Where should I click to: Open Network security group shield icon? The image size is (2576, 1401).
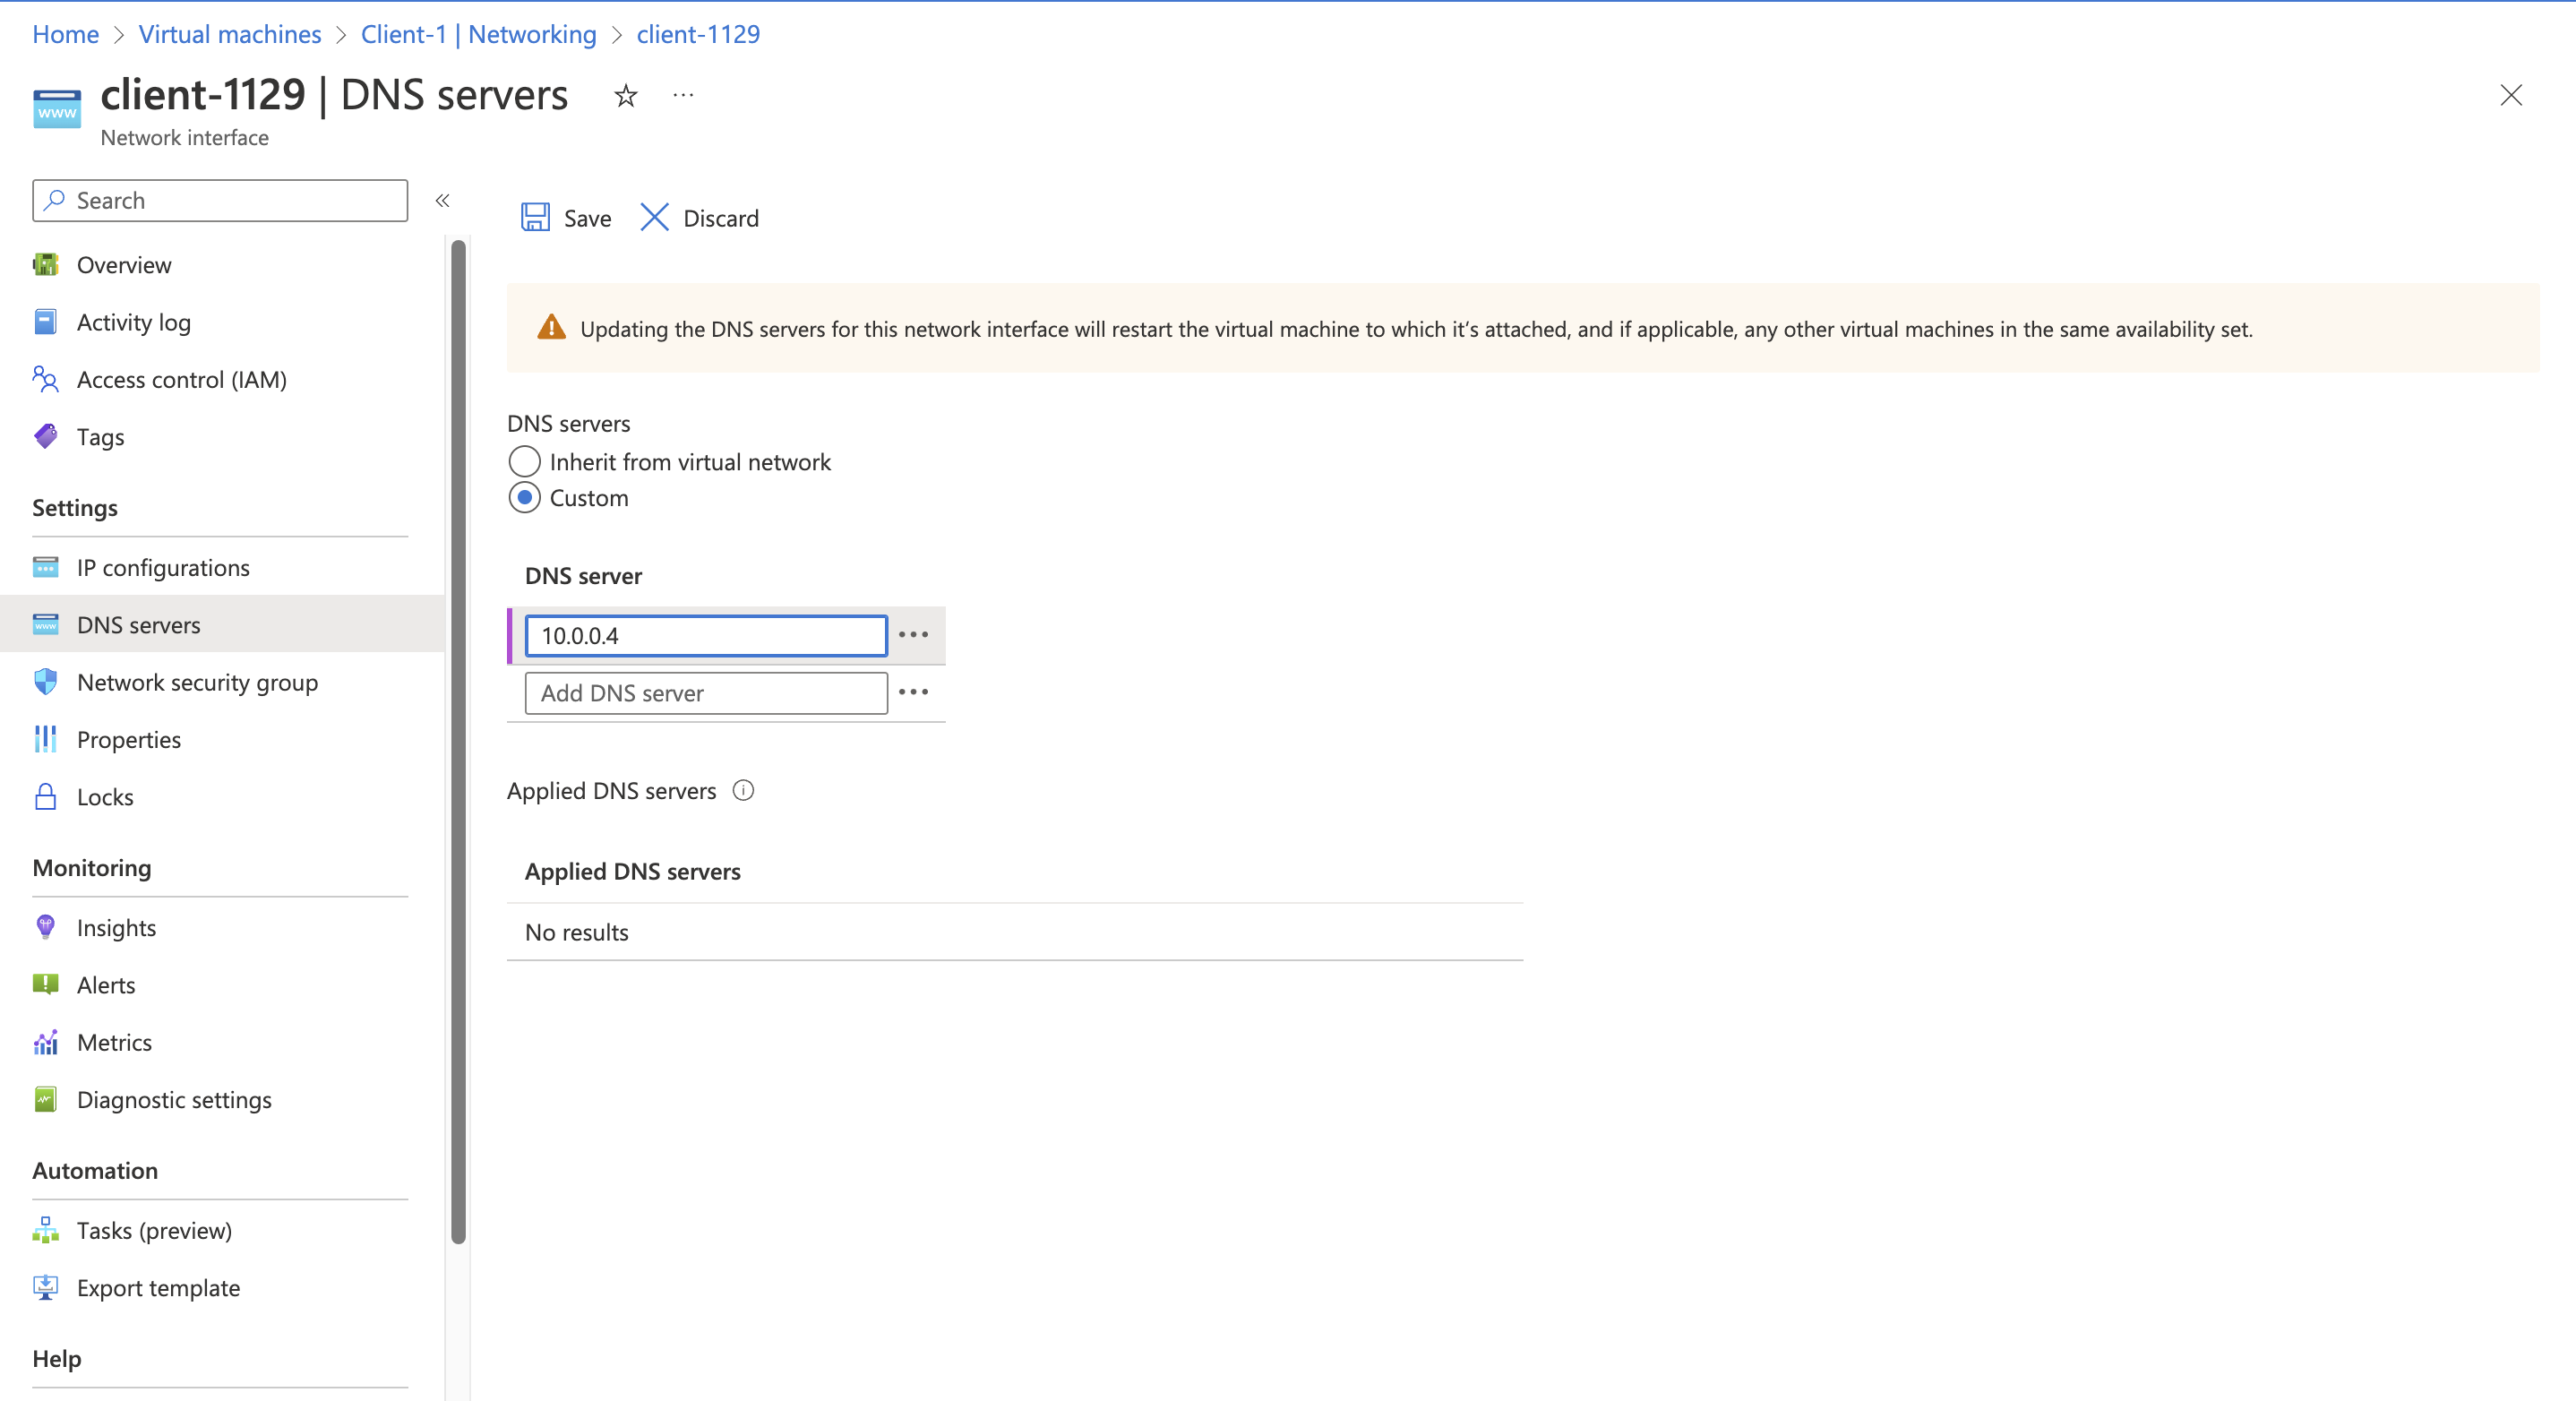(45, 682)
